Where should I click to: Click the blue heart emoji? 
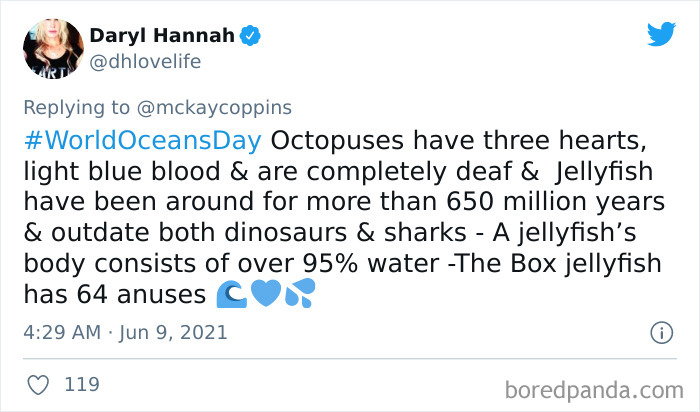tap(266, 293)
